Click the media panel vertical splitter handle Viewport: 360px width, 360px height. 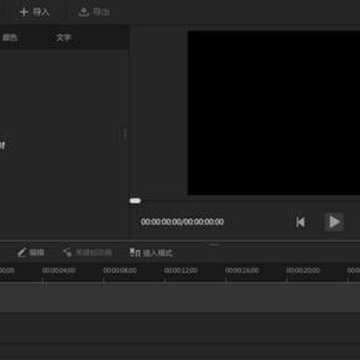click(x=125, y=133)
